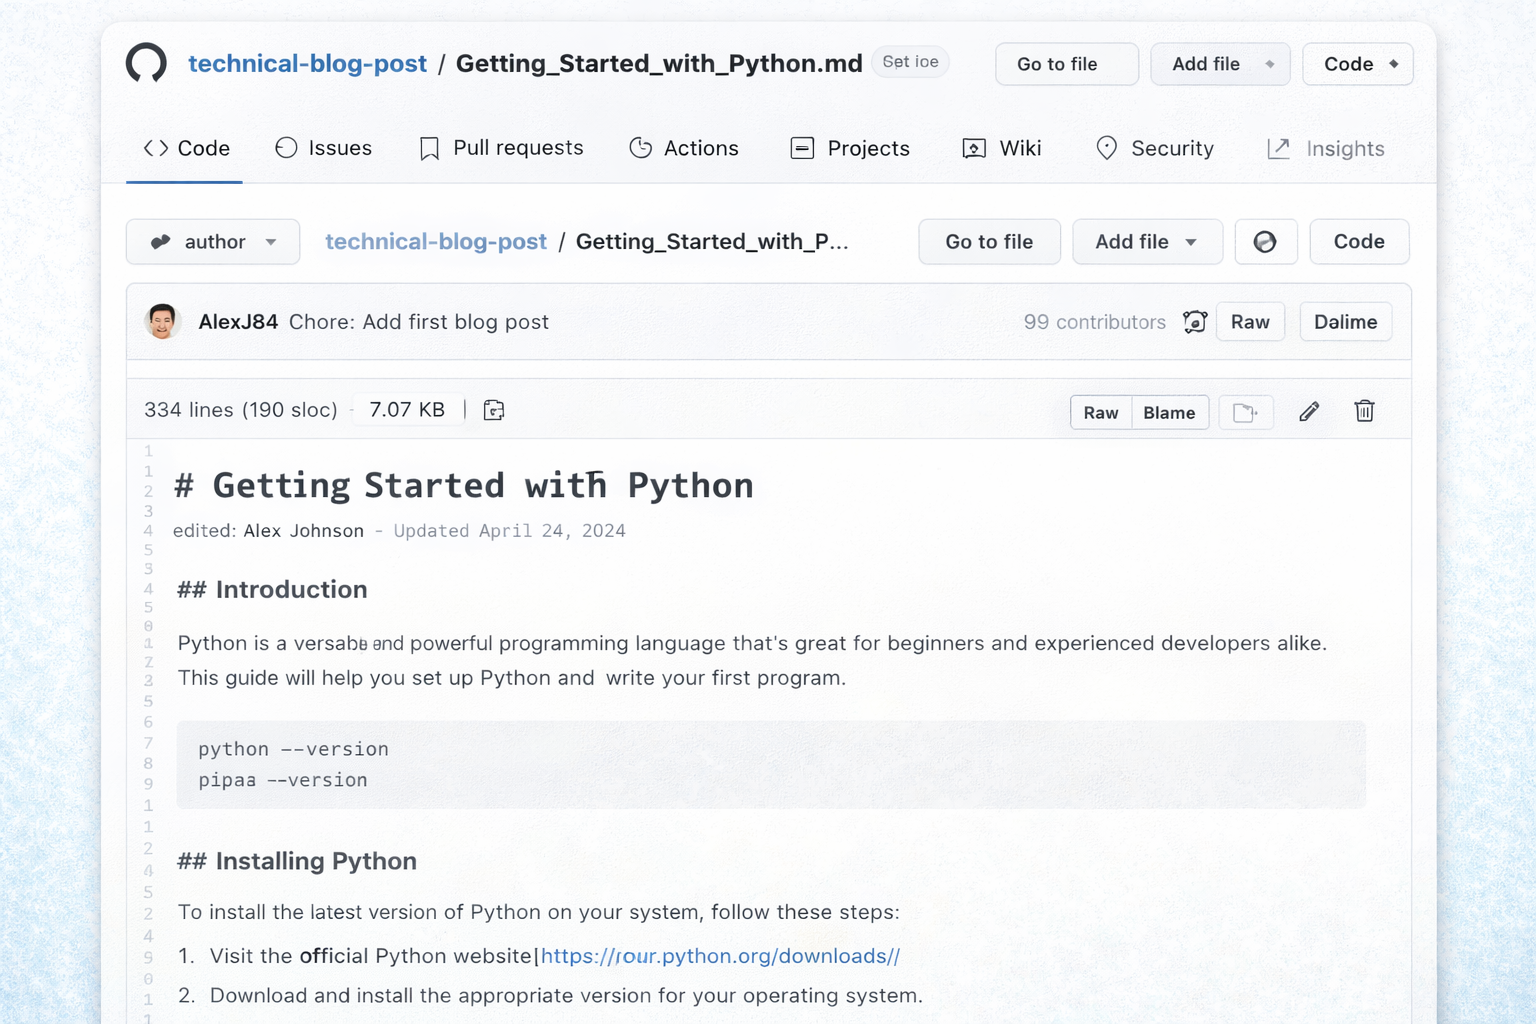Open the Code dropdown at top right
This screenshot has height=1024, width=1536.
[x=1357, y=63]
